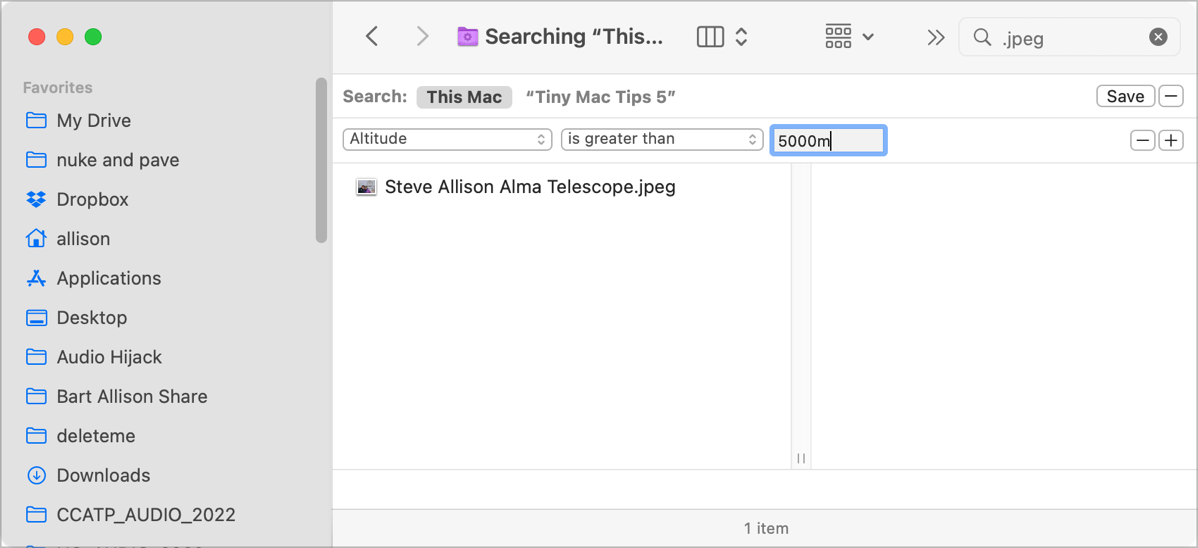Image resolution: width=1198 pixels, height=548 pixels.
Task: Open the allison home folder
Action: coord(83,239)
